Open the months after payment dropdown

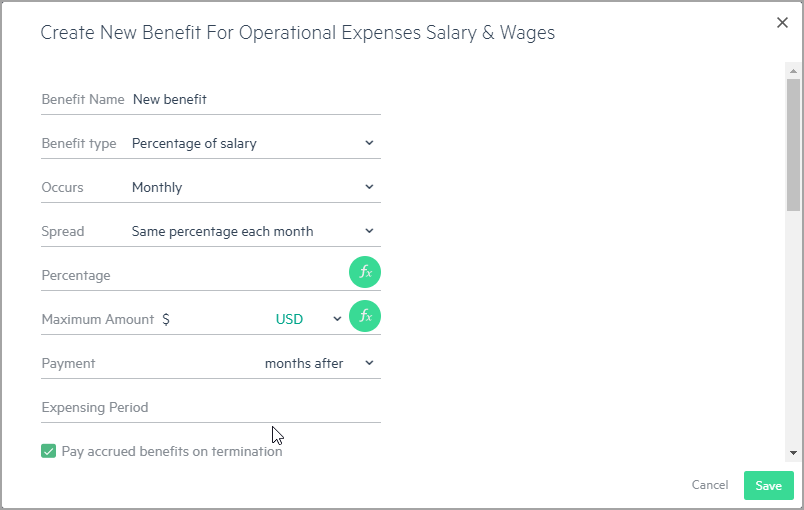pyautogui.click(x=319, y=363)
